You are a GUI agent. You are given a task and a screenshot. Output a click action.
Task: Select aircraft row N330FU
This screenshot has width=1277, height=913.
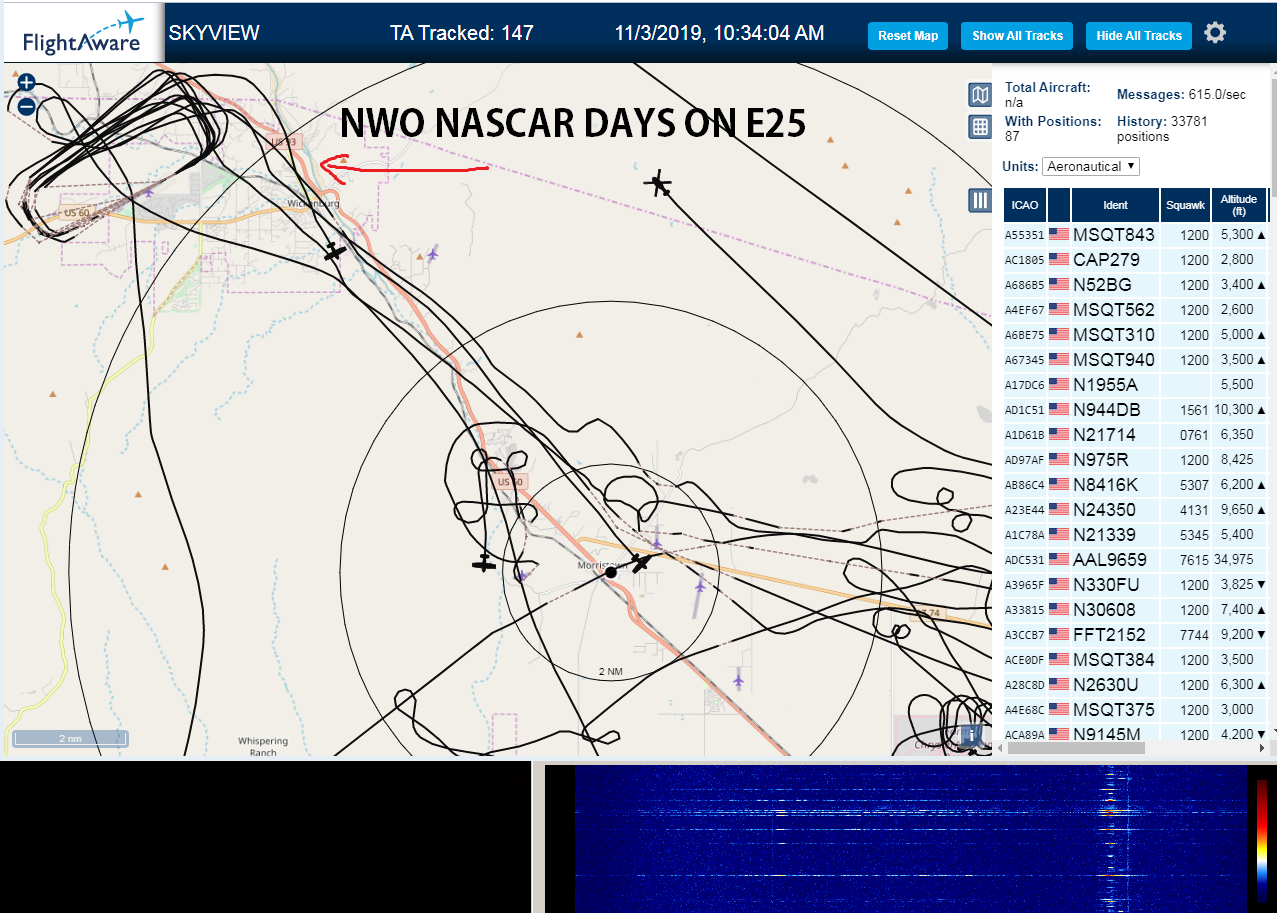pos(1136,585)
